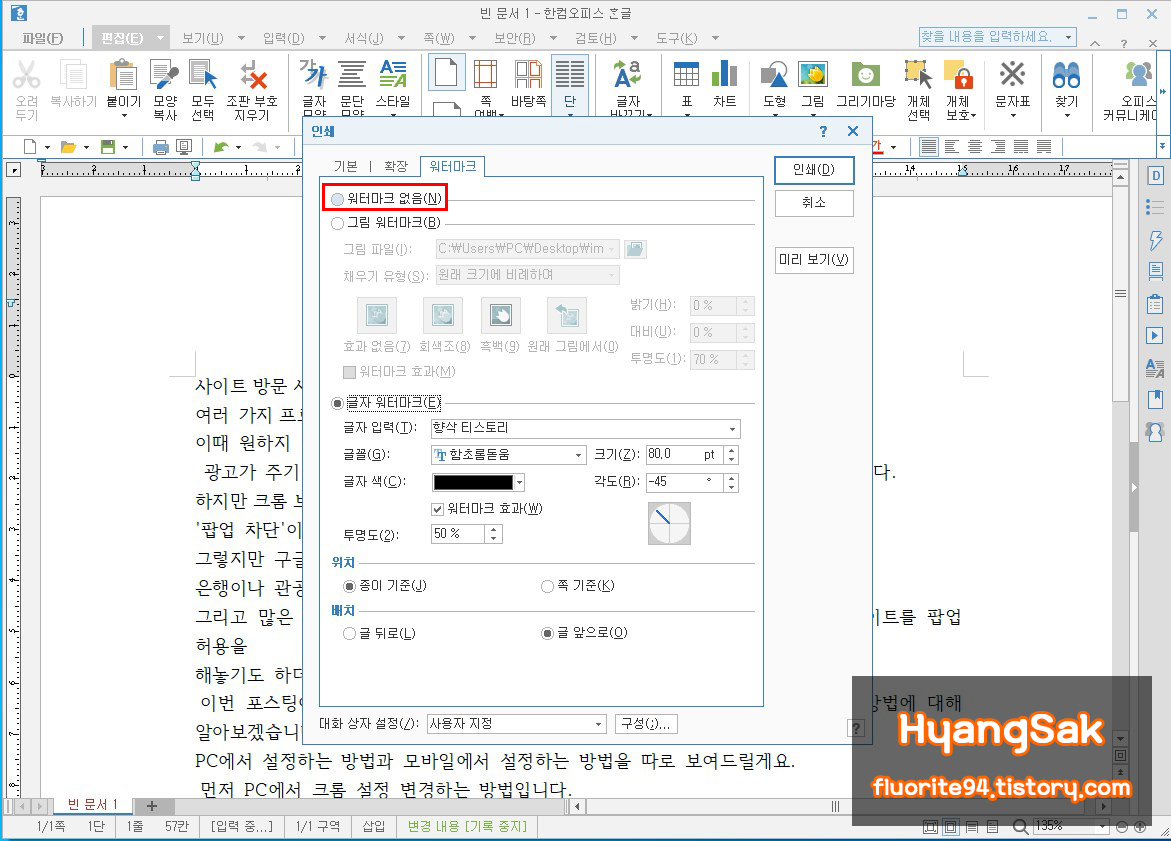
Task: Click the 각도 angle input field
Action: pos(685,482)
